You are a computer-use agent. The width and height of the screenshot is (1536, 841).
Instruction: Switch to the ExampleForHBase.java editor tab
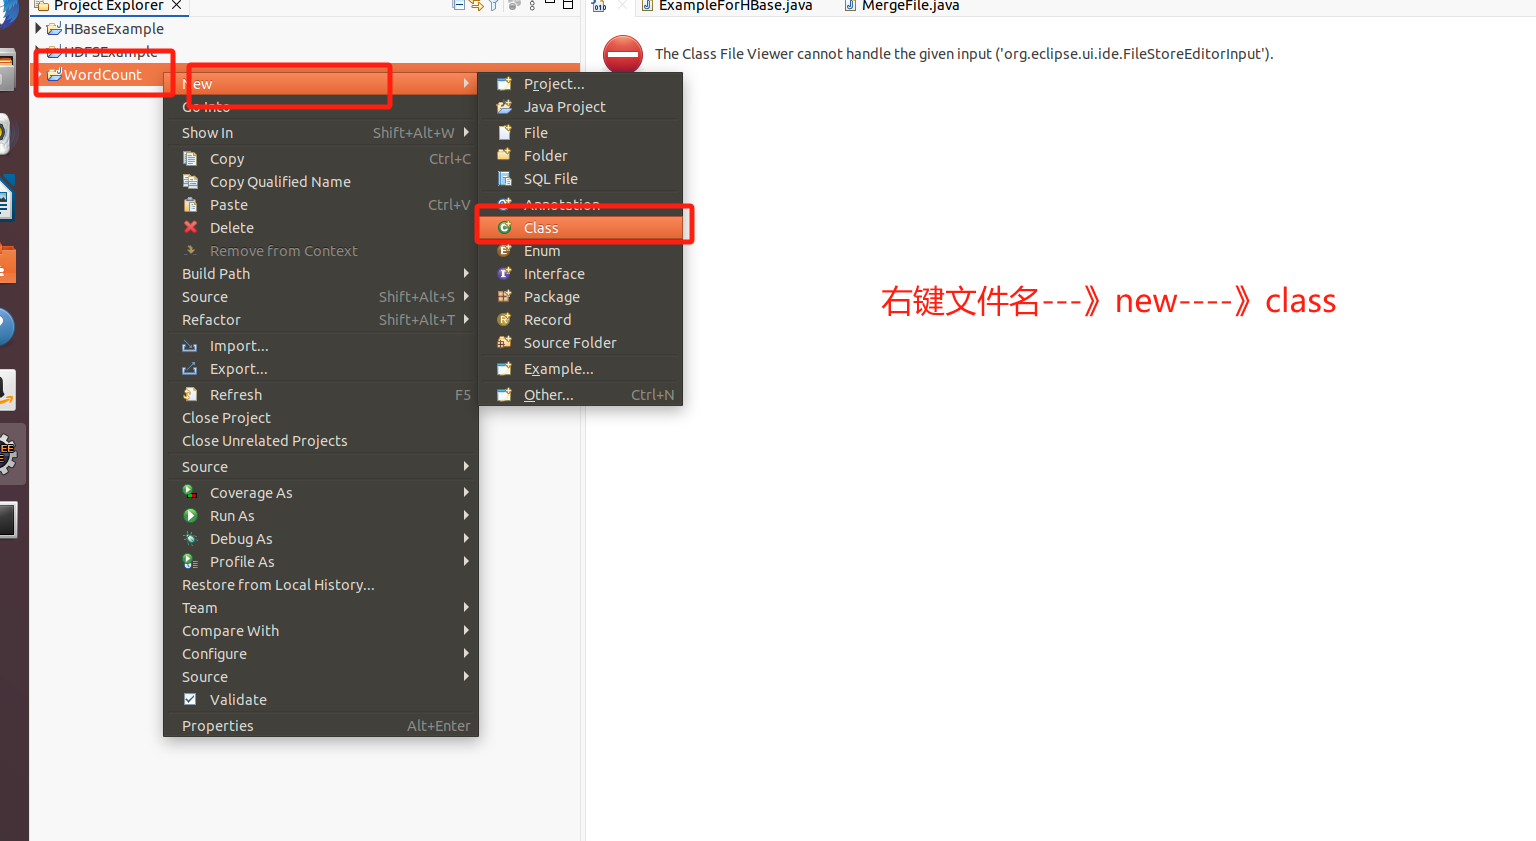click(x=726, y=6)
